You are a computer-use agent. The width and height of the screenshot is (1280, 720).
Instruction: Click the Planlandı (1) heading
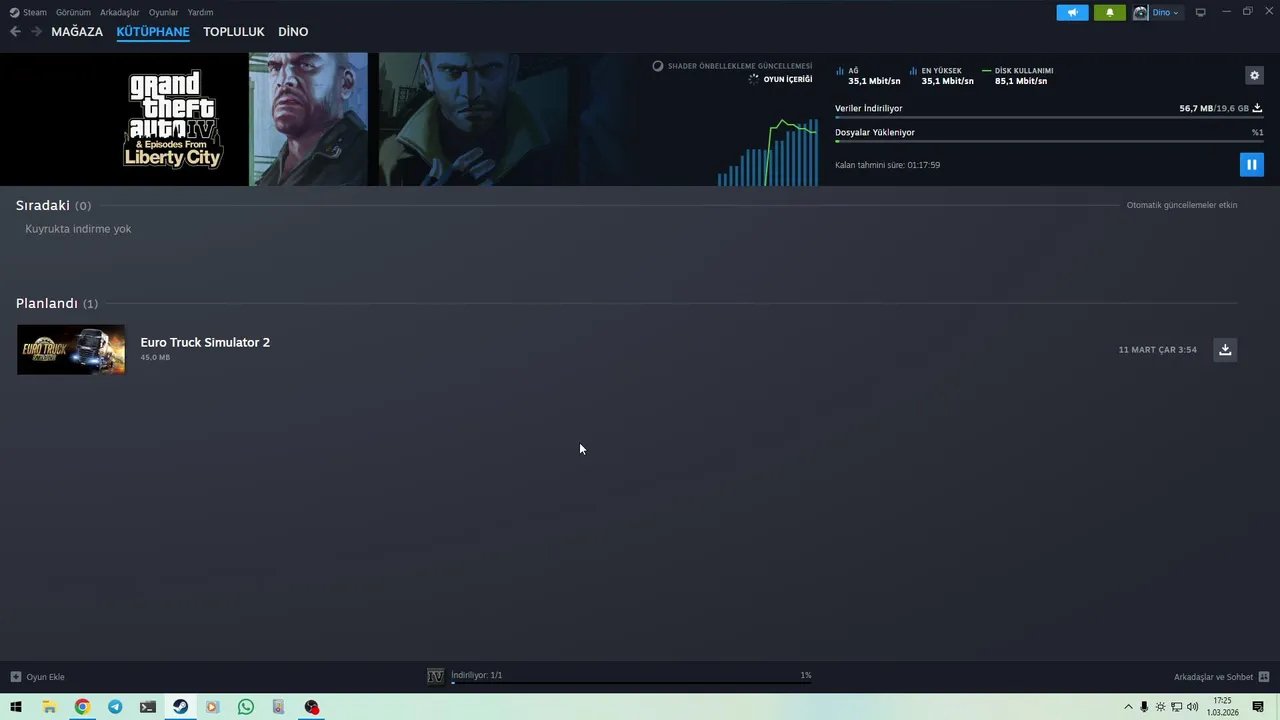pyautogui.click(x=57, y=303)
